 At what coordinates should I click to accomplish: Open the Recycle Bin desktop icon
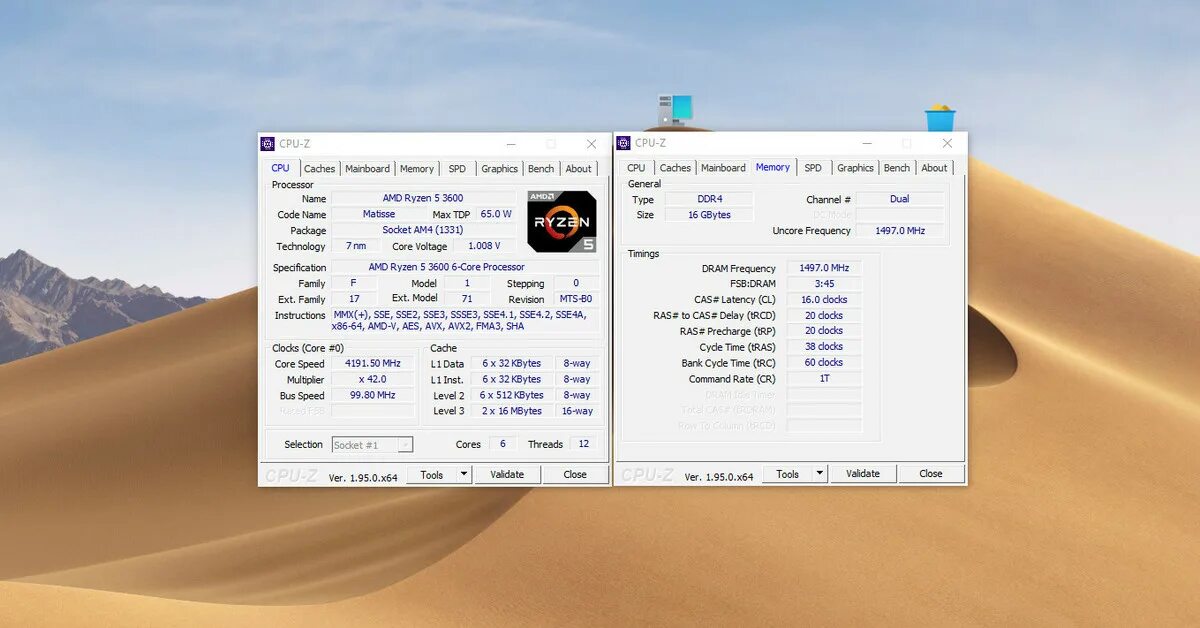(940, 118)
